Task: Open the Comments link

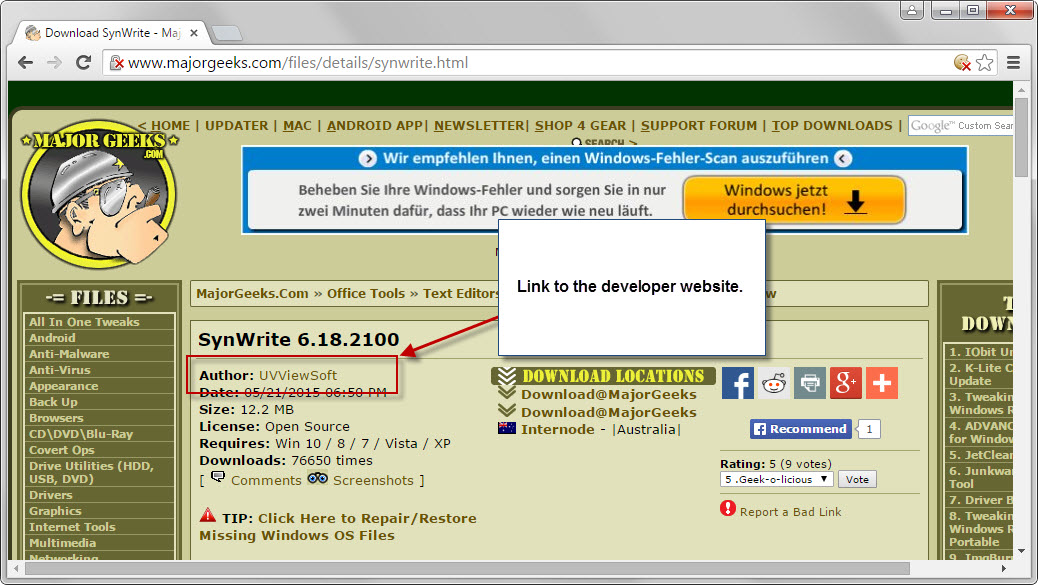Action: [266, 480]
